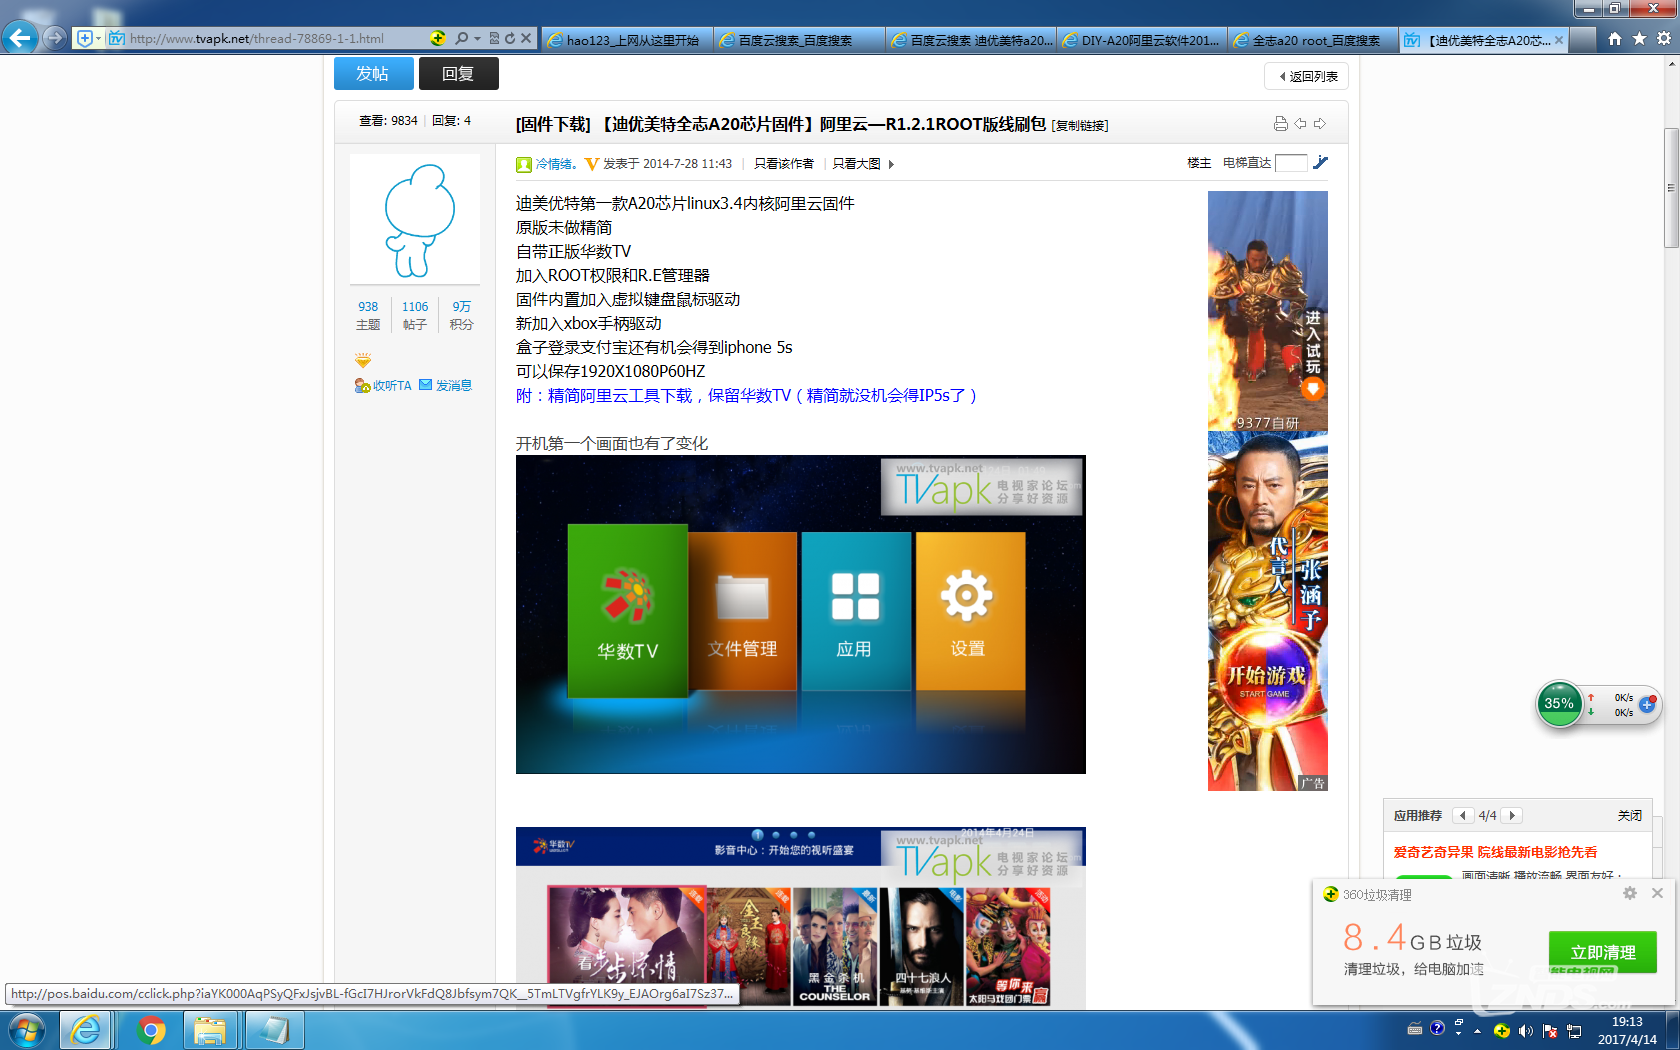The image size is (1680, 1050).
Task: Expand search dropdown arrow in address bar
Action: (477, 38)
